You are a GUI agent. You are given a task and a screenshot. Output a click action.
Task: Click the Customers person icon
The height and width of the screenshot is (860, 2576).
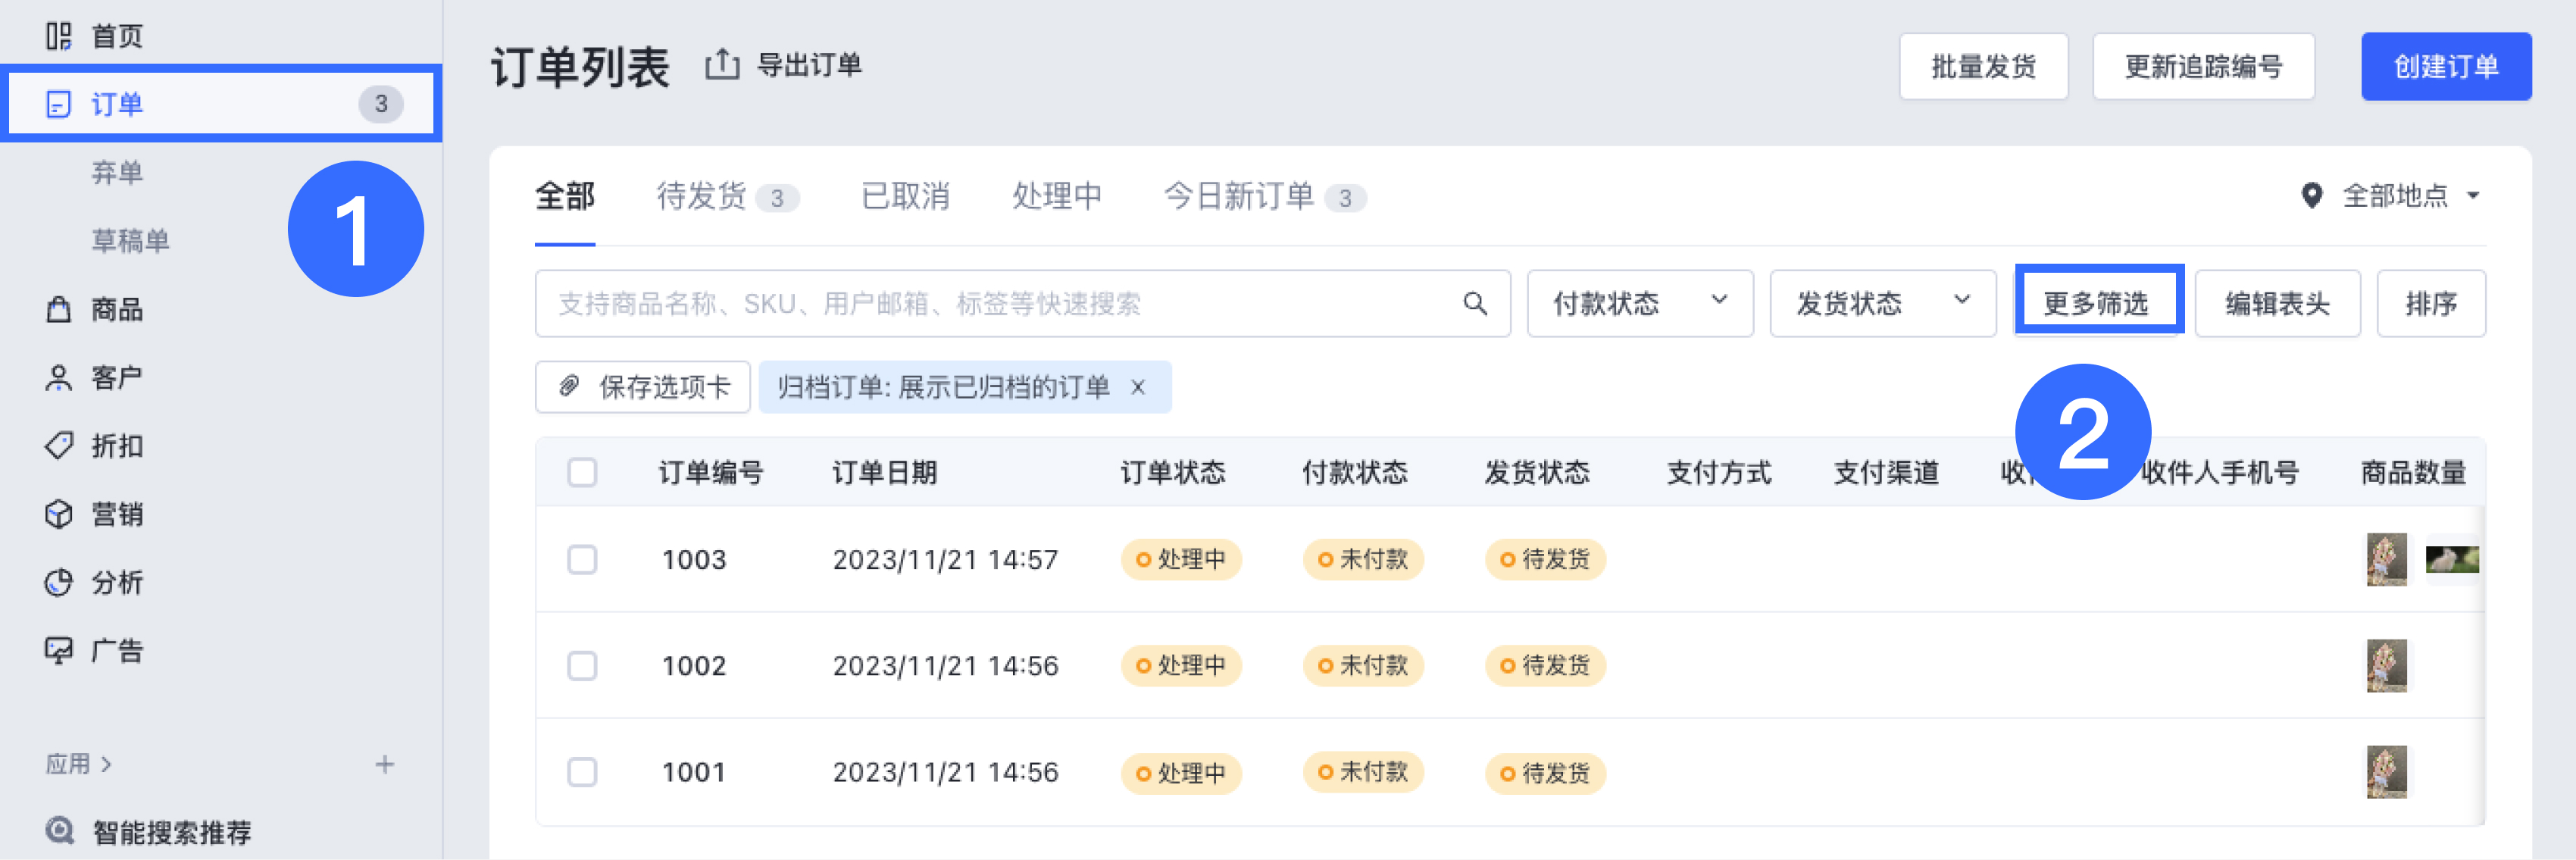[59, 378]
